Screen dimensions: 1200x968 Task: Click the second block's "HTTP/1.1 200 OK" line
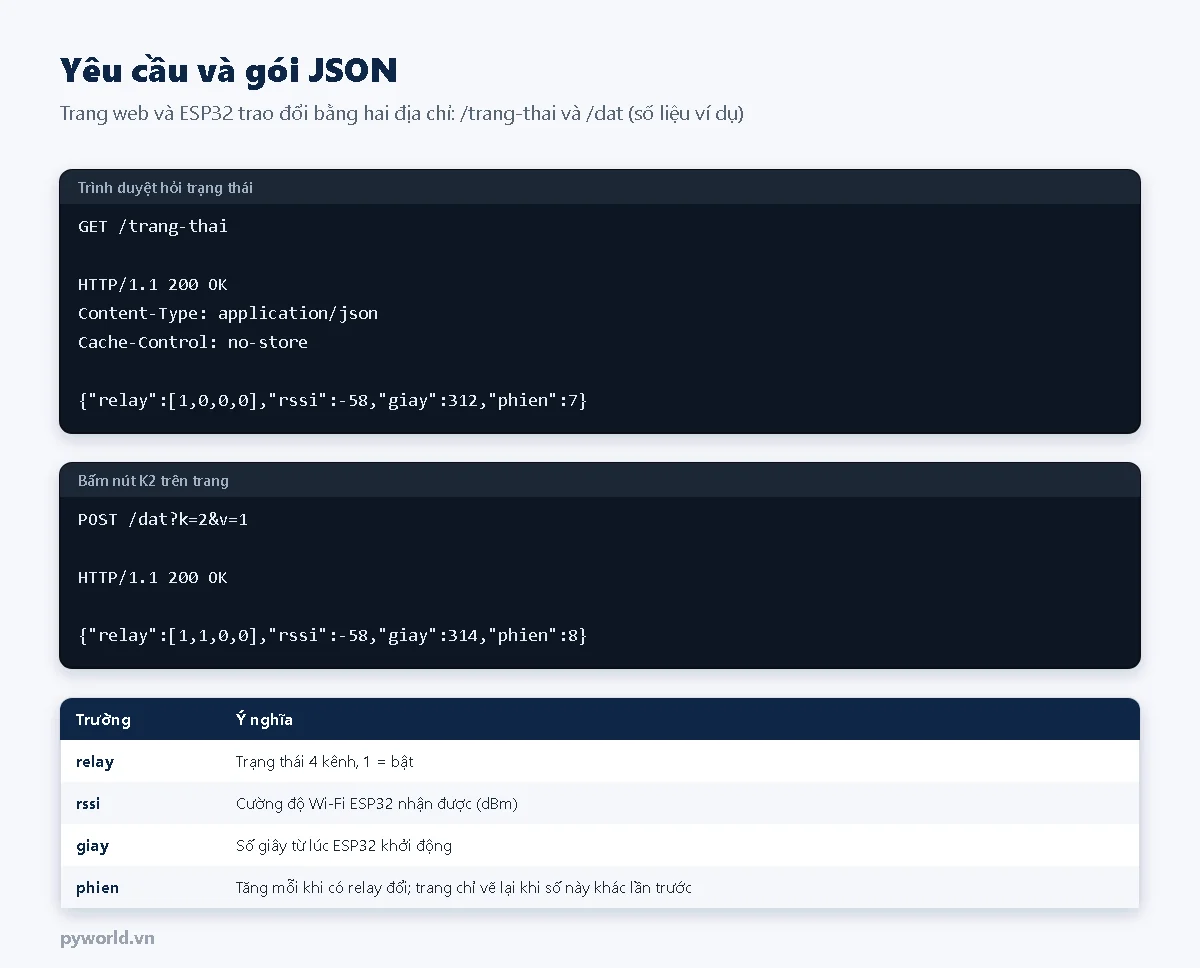pos(153,578)
